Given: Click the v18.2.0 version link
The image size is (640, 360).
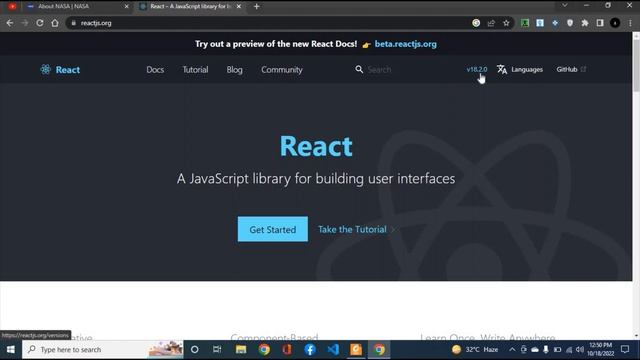Looking at the screenshot, I should 477,69.
